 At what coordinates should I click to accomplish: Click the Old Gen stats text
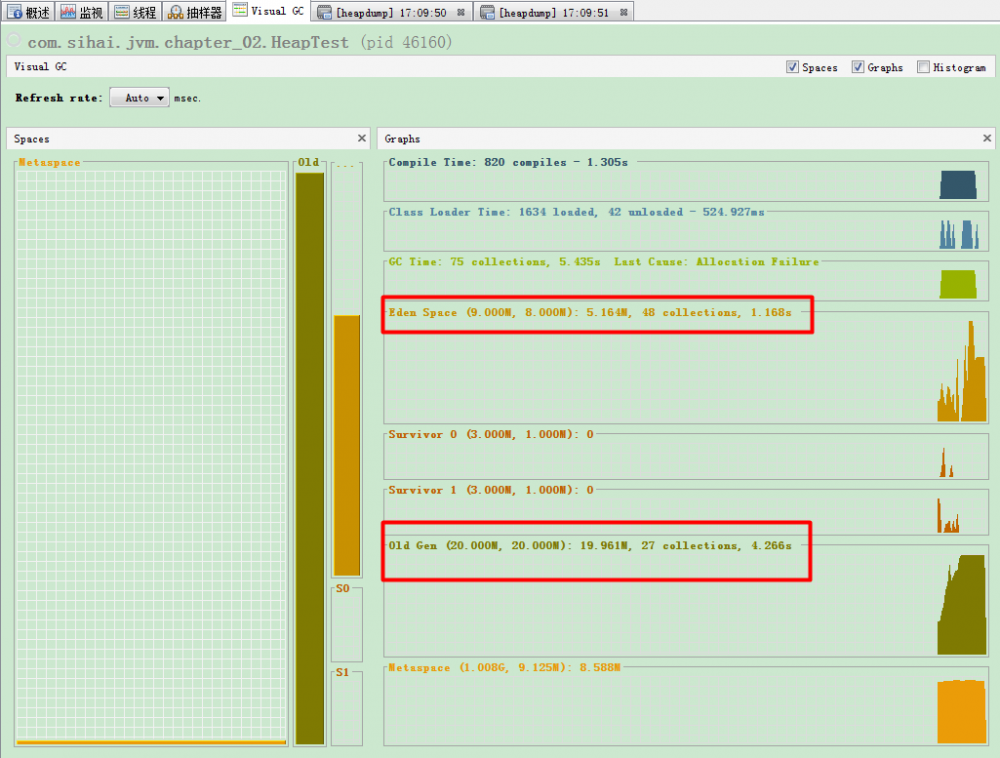[x=590, y=546]
